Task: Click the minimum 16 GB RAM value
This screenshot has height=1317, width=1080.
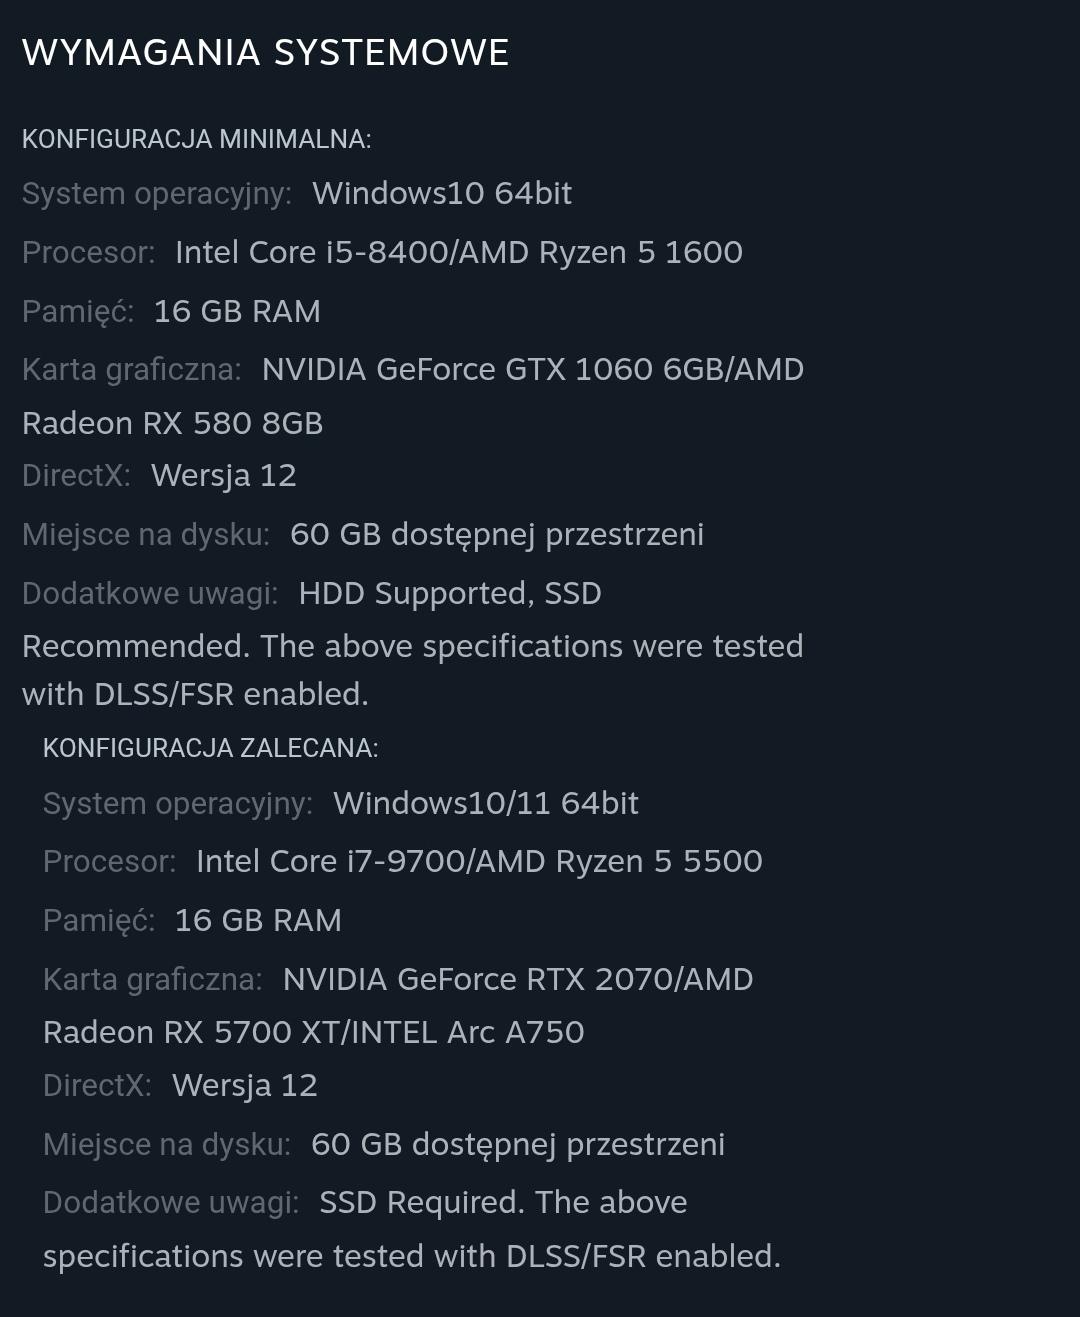Action: [237, 311]
